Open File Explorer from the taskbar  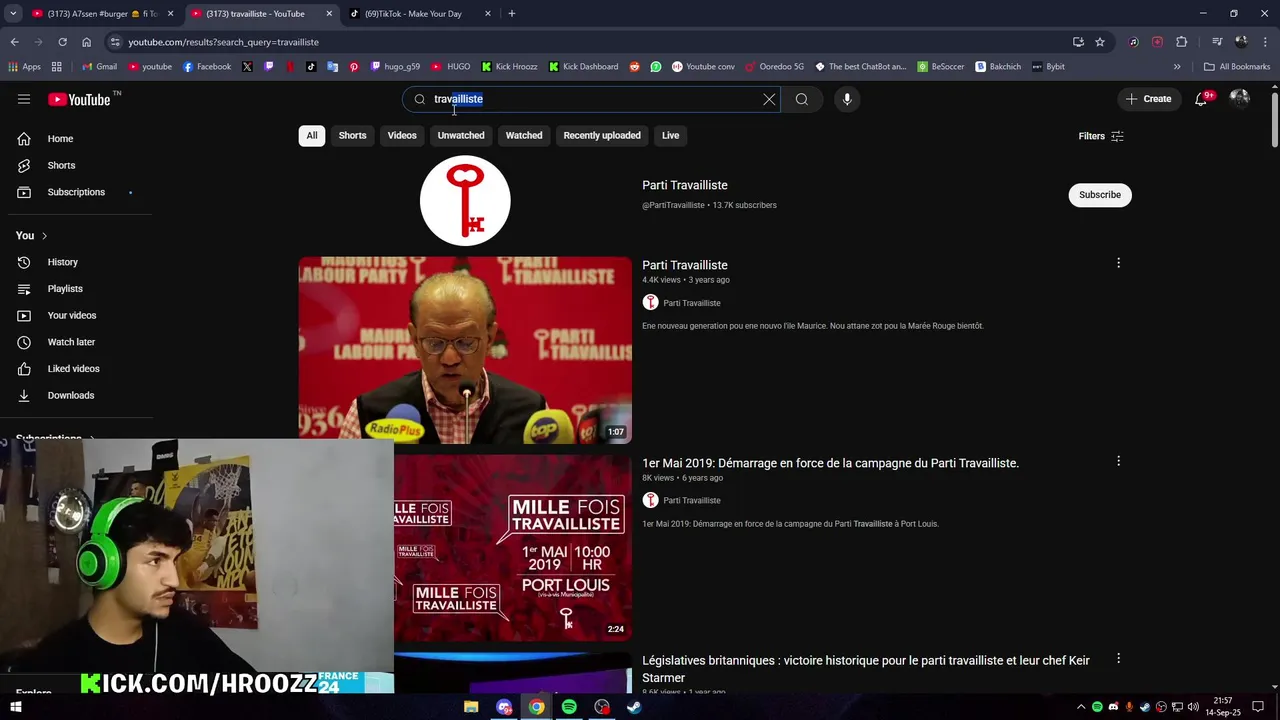471,707
